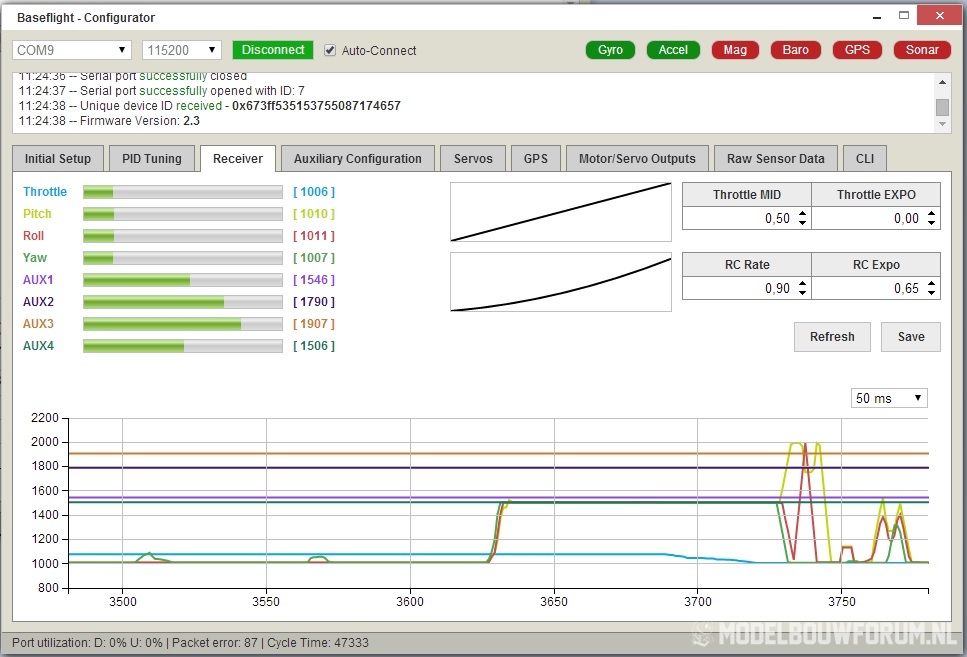This screenshot has width=967, height=657.
Task: Click the Gyro sensor indicator
Action: tap(610, 50)
